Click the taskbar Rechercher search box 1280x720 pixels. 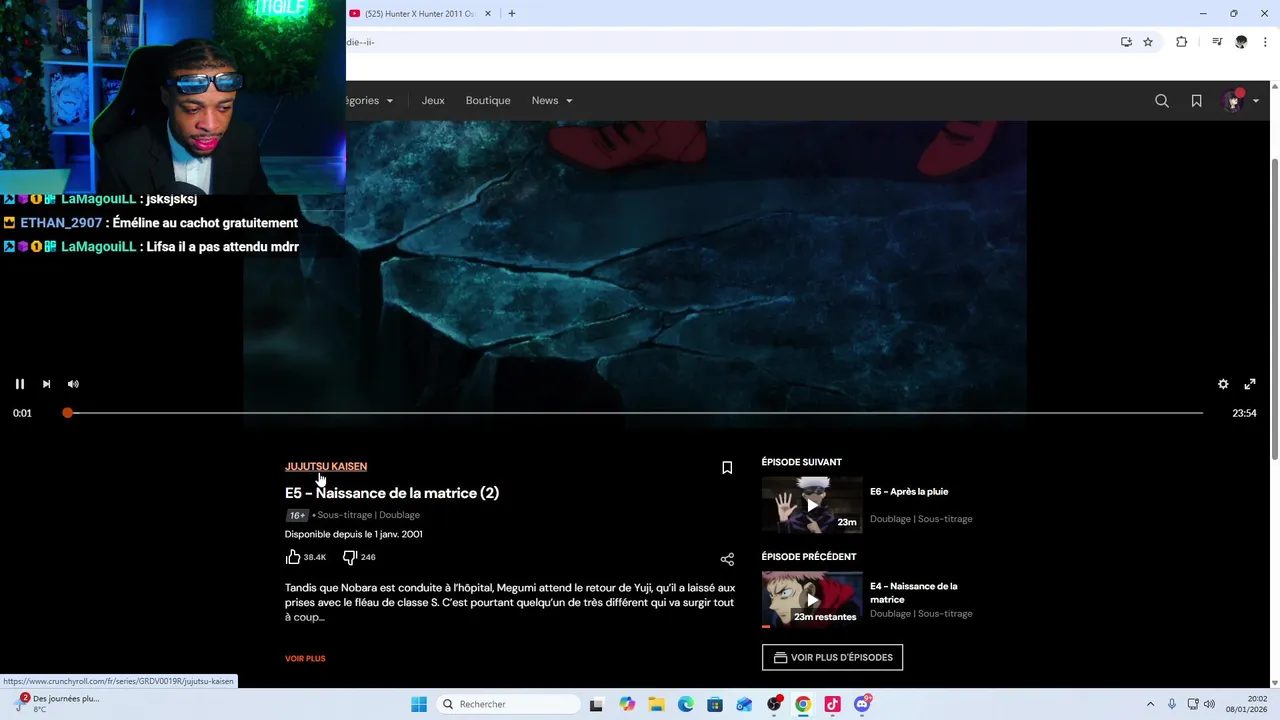(x=508, y=704)
